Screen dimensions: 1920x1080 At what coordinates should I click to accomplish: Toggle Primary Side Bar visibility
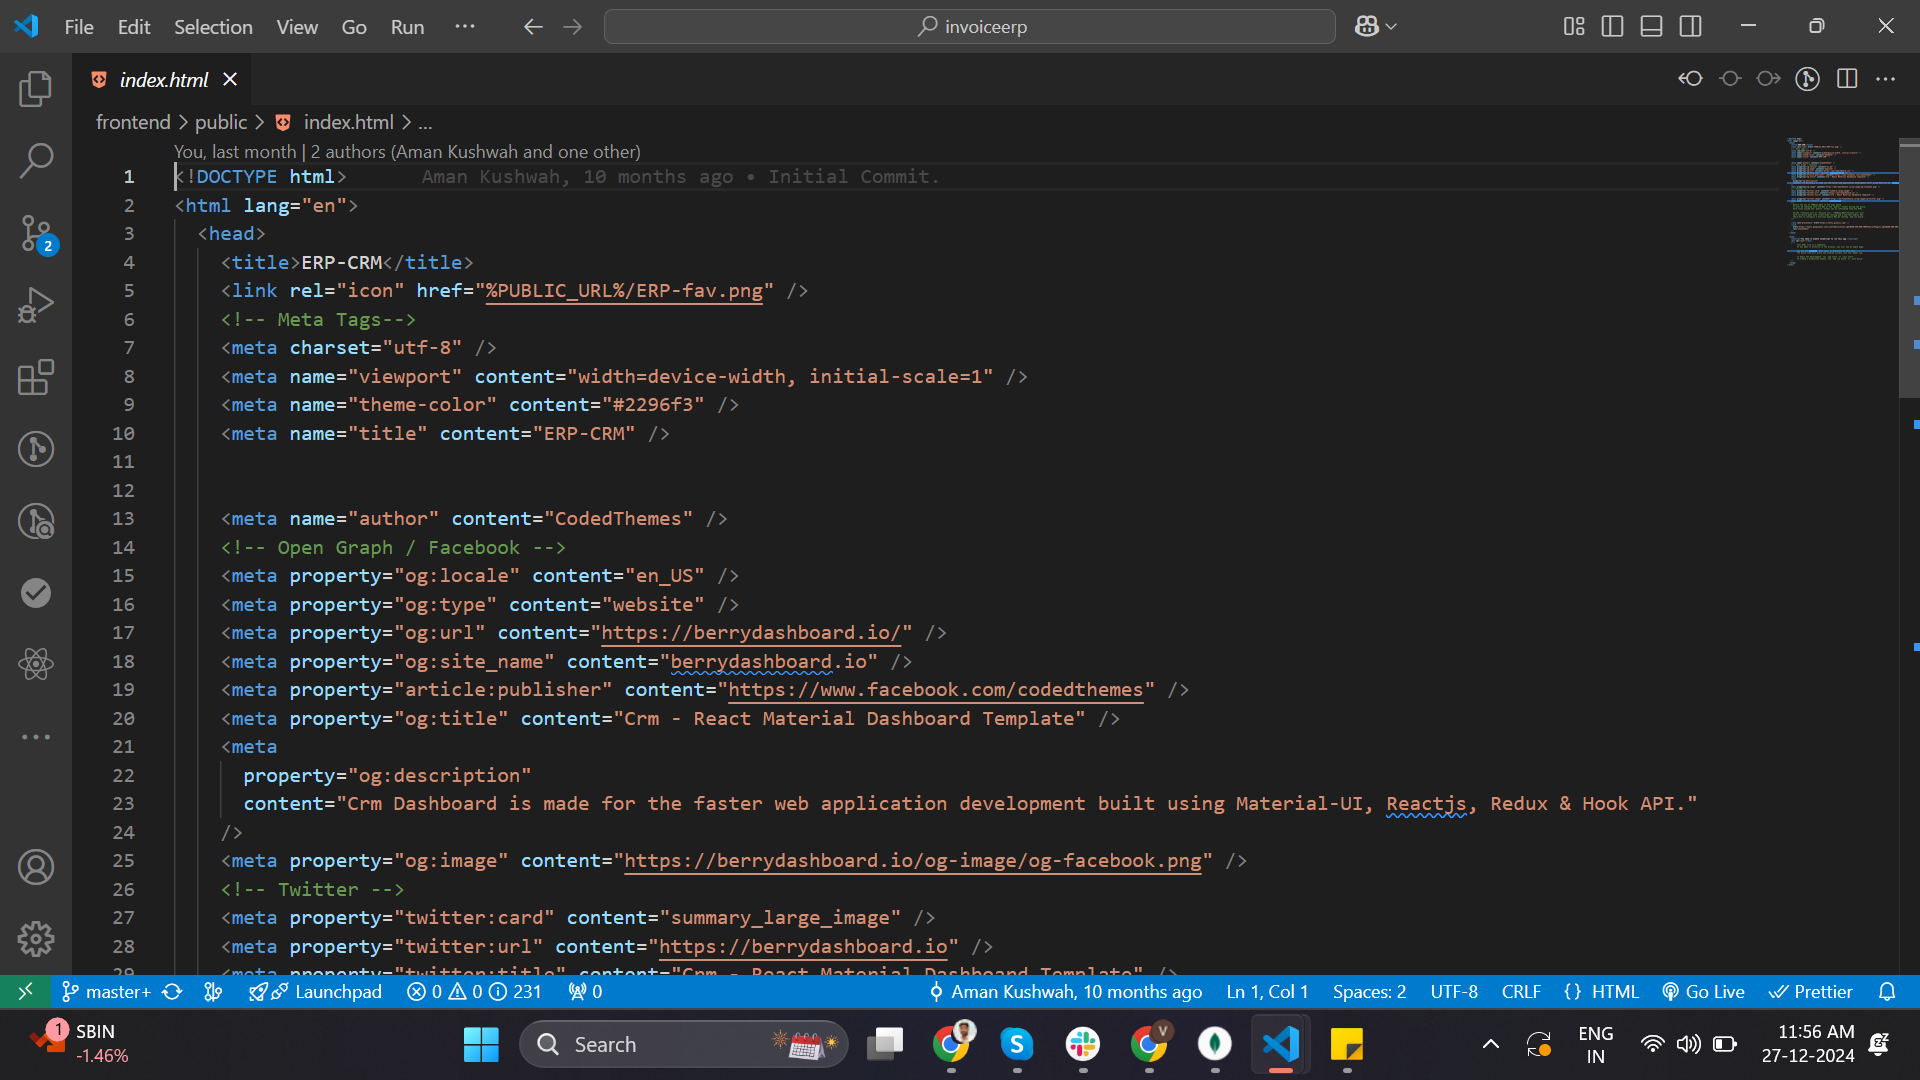(x=1612, y=27)
